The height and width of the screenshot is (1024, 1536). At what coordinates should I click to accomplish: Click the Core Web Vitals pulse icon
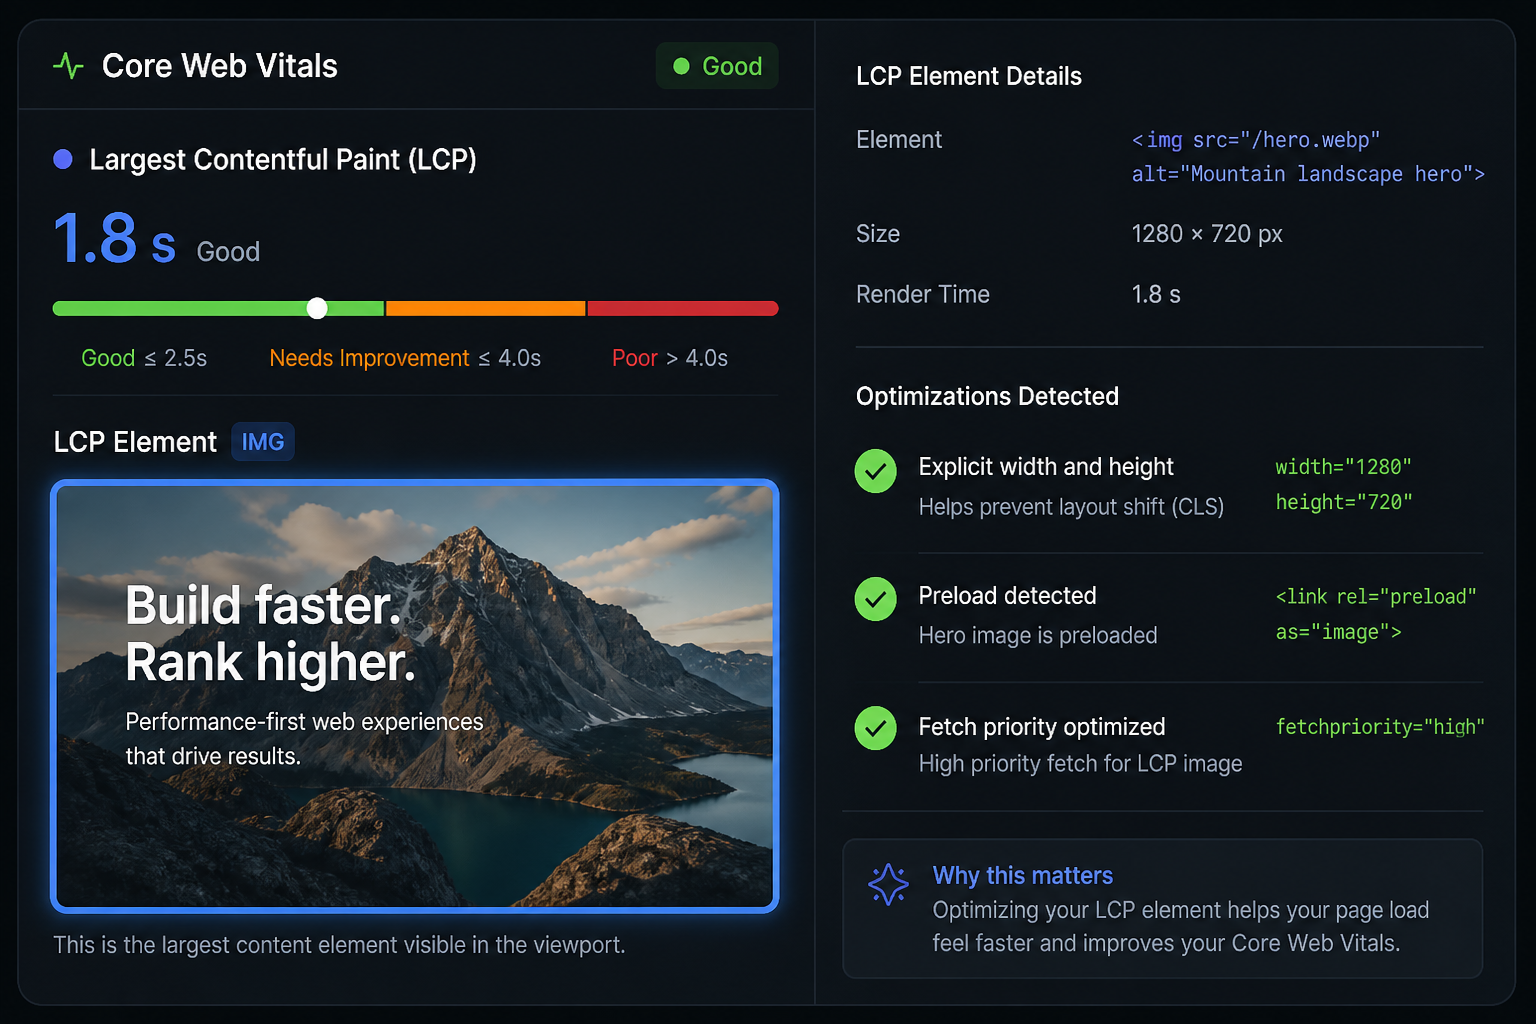click(68, 66)
